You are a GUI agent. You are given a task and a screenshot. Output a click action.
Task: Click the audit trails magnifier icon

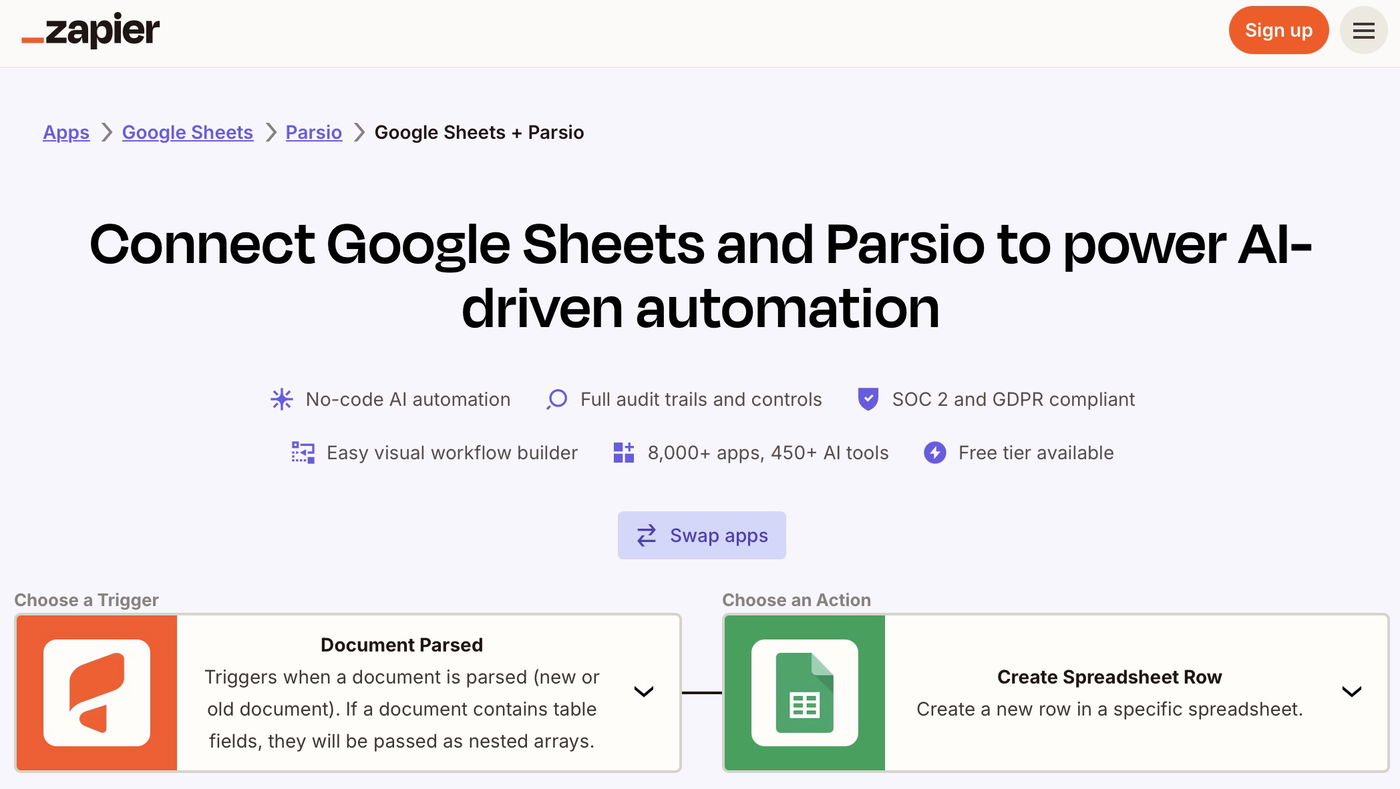coord(556,399)
